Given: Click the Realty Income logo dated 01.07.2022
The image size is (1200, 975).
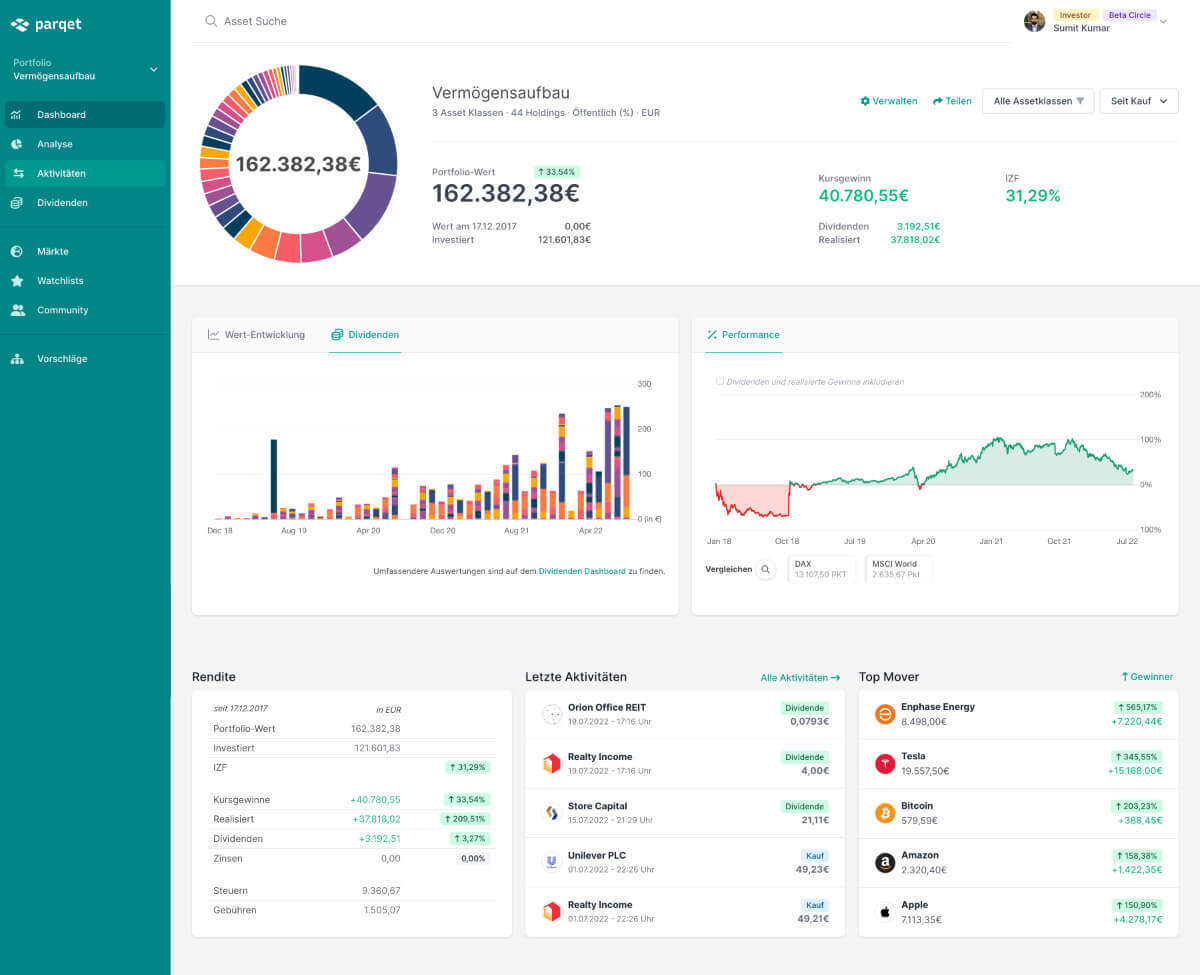Looking at the screenshot, I should (x=552, y=911).
